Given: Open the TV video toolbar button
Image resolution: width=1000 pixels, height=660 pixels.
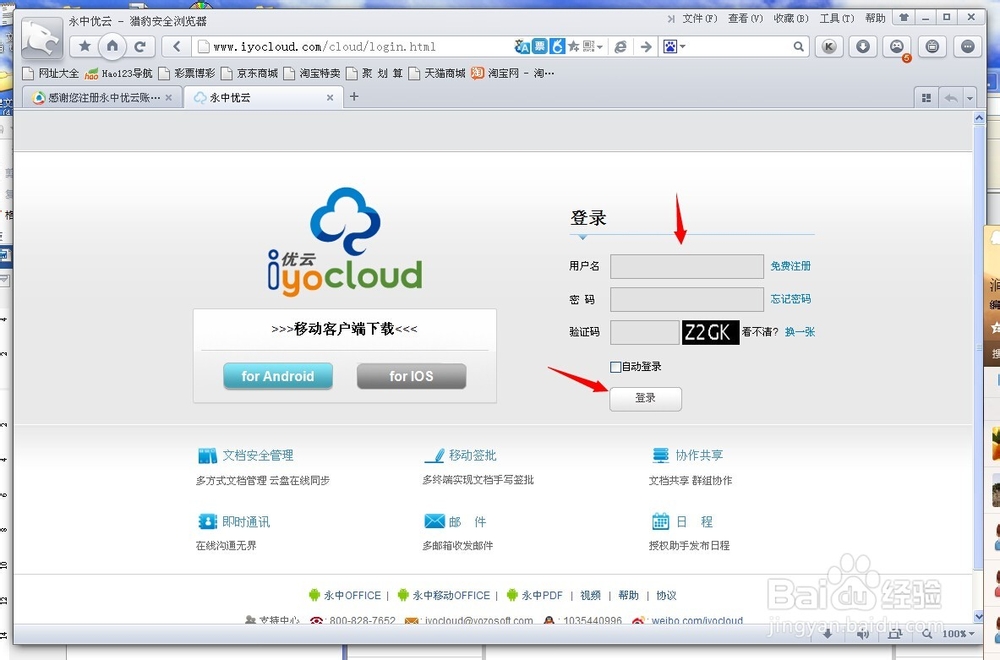Looking at the screenshot, I should pos(932,46).
